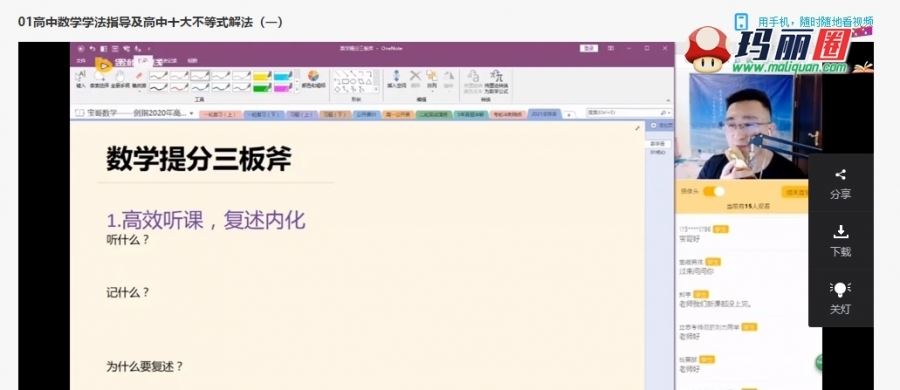The width and height of the screenshot is (900, 390).
Task: Click the page title 数学提分三板斧
Action: tap(199, 159)
